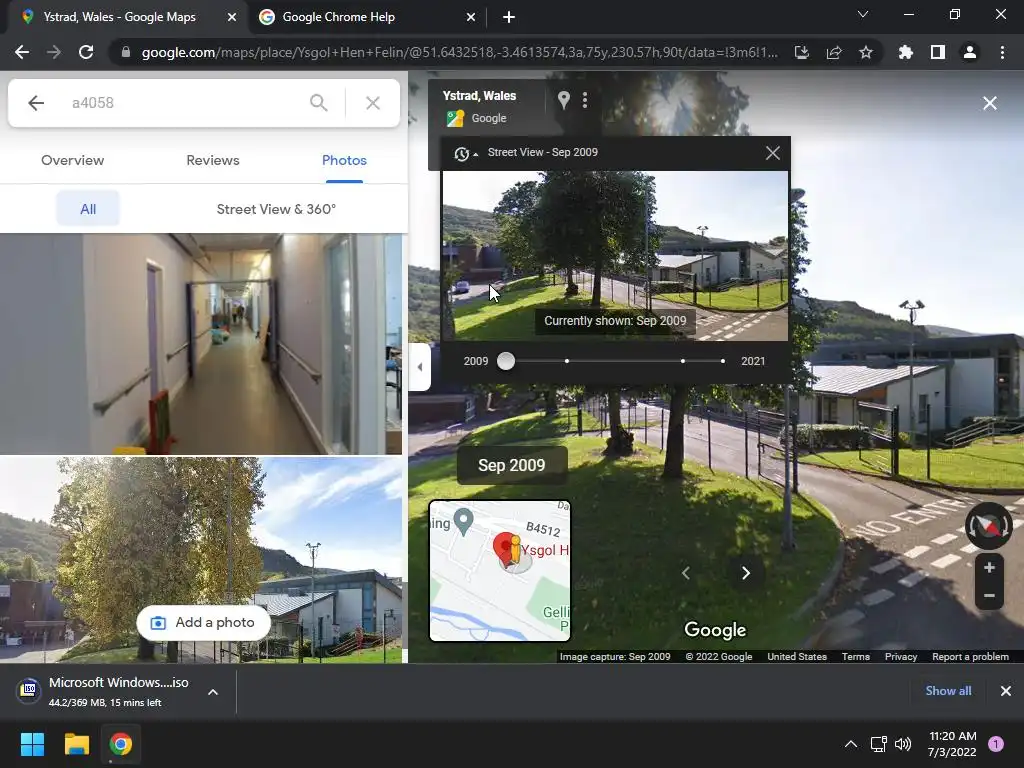The height and width of the screenshot is (768, 1024).
Task: Show hidden system tray icons
Action: pyautogui.click(x=850, y=744)
